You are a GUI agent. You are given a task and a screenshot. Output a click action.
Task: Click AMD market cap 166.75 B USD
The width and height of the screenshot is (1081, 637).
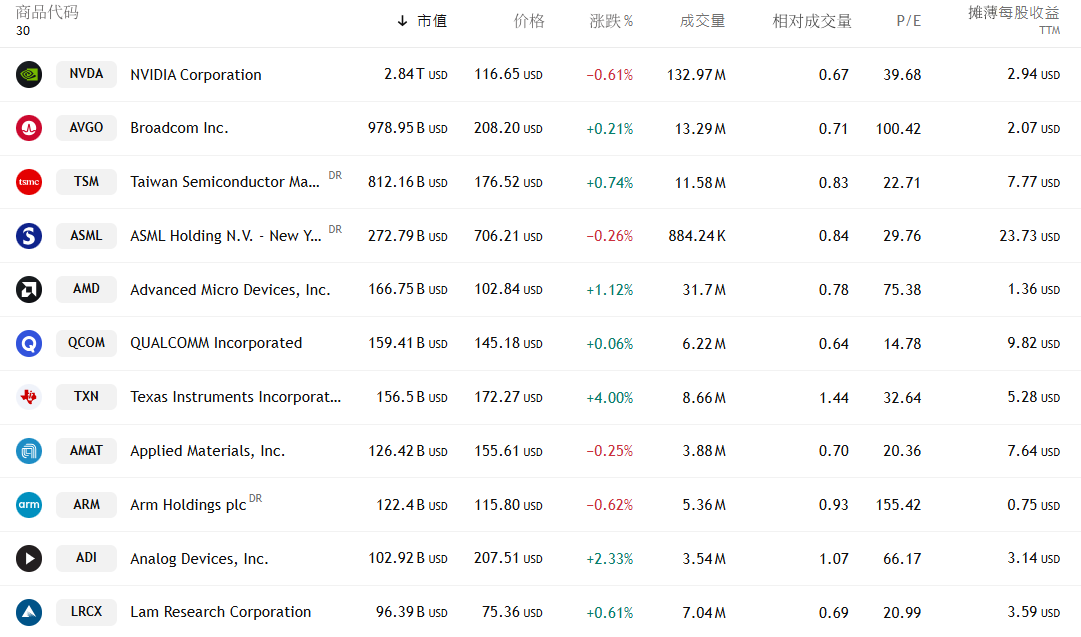[x=408, y=290]
